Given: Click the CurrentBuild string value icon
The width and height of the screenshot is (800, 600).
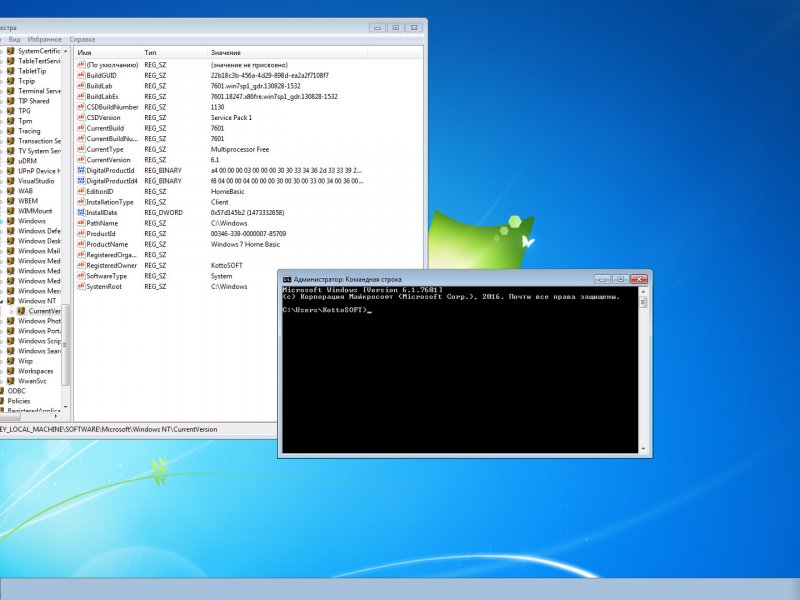Looking at the screenshot, I should [81, 128].
